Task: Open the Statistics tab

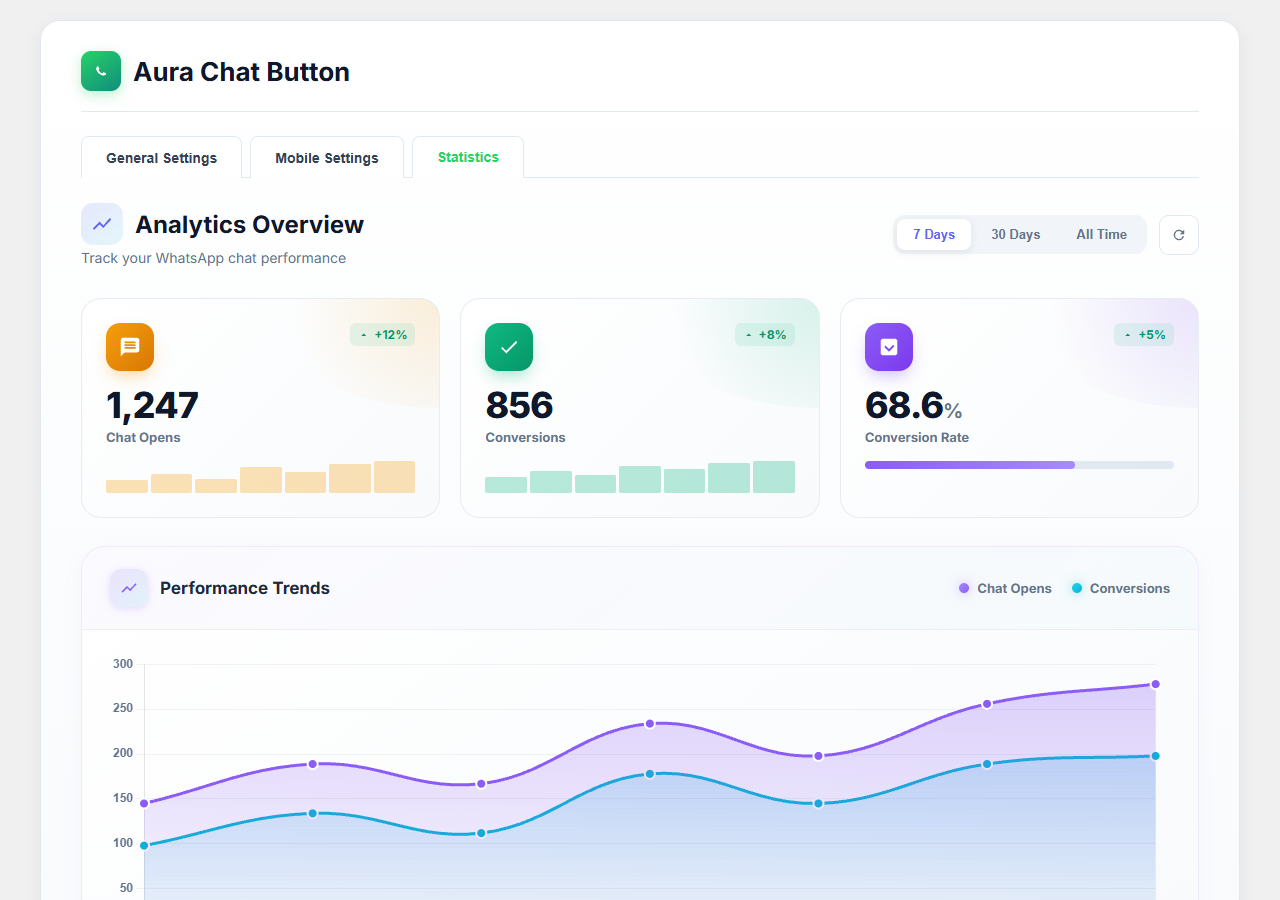Action: tap(467, 157)
